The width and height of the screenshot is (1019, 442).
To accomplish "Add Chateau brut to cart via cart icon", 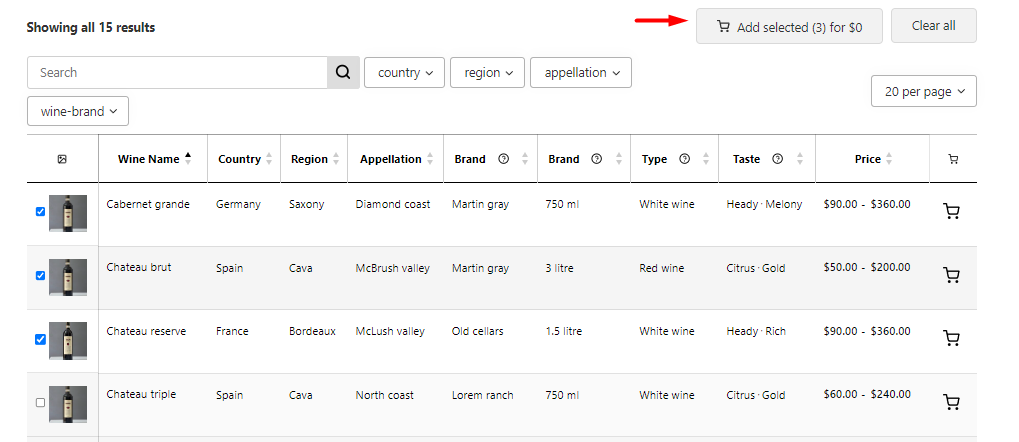I will [x=951, y=276].
